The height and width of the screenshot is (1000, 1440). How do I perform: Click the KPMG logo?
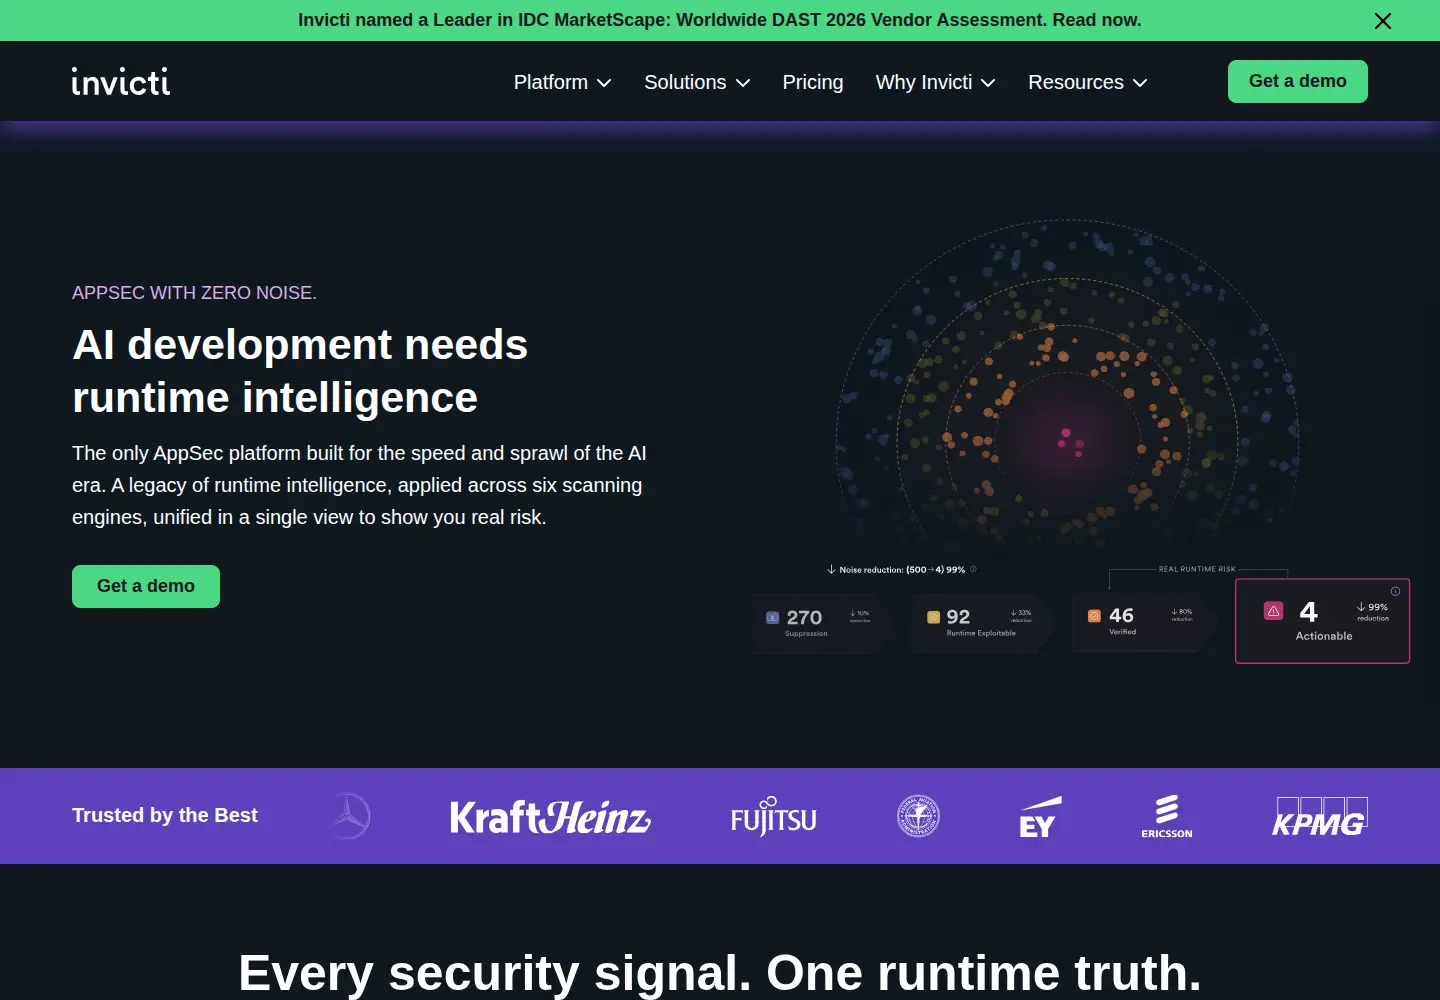(x=1319, y=816)
